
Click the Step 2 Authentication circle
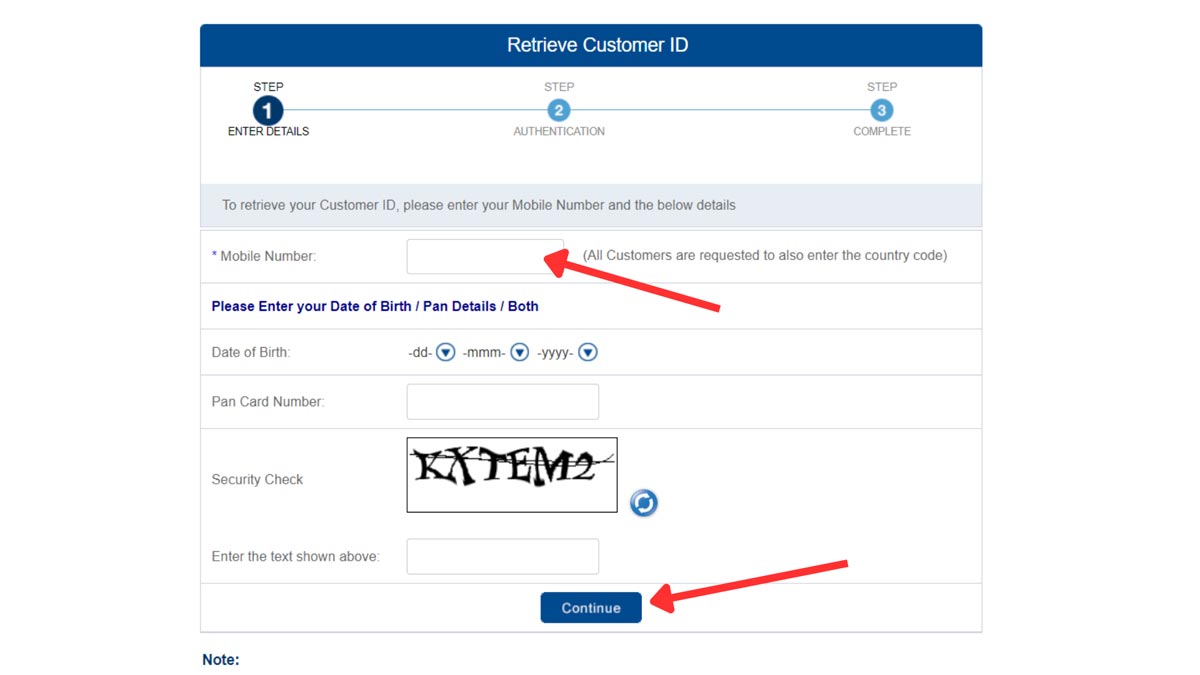[x=559, y=110]
